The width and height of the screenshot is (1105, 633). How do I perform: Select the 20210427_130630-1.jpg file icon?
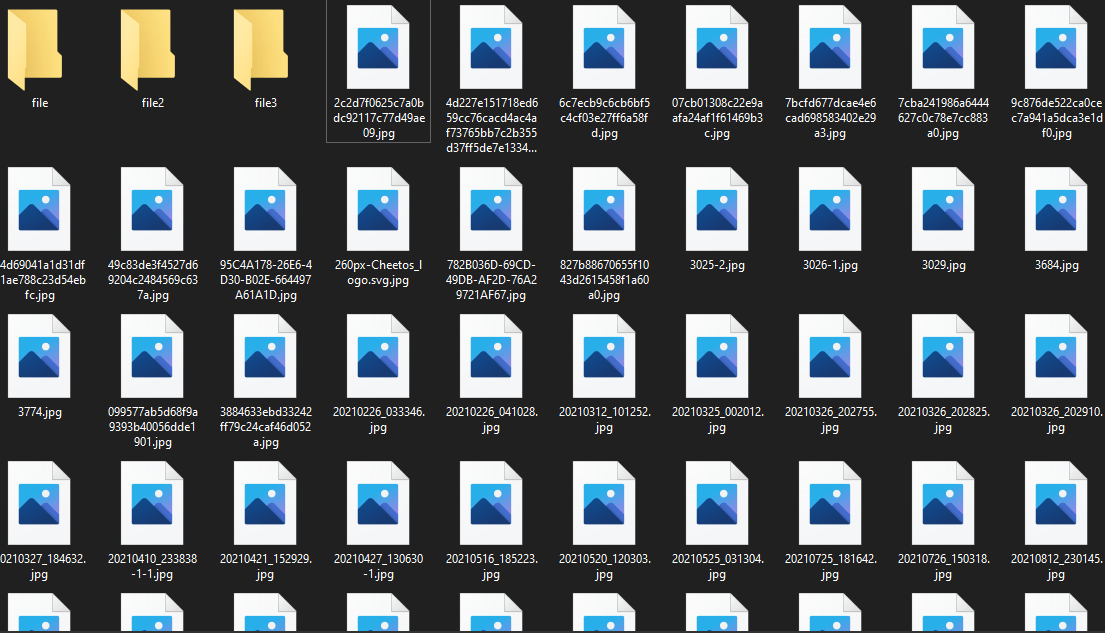(x=378, y=503)
